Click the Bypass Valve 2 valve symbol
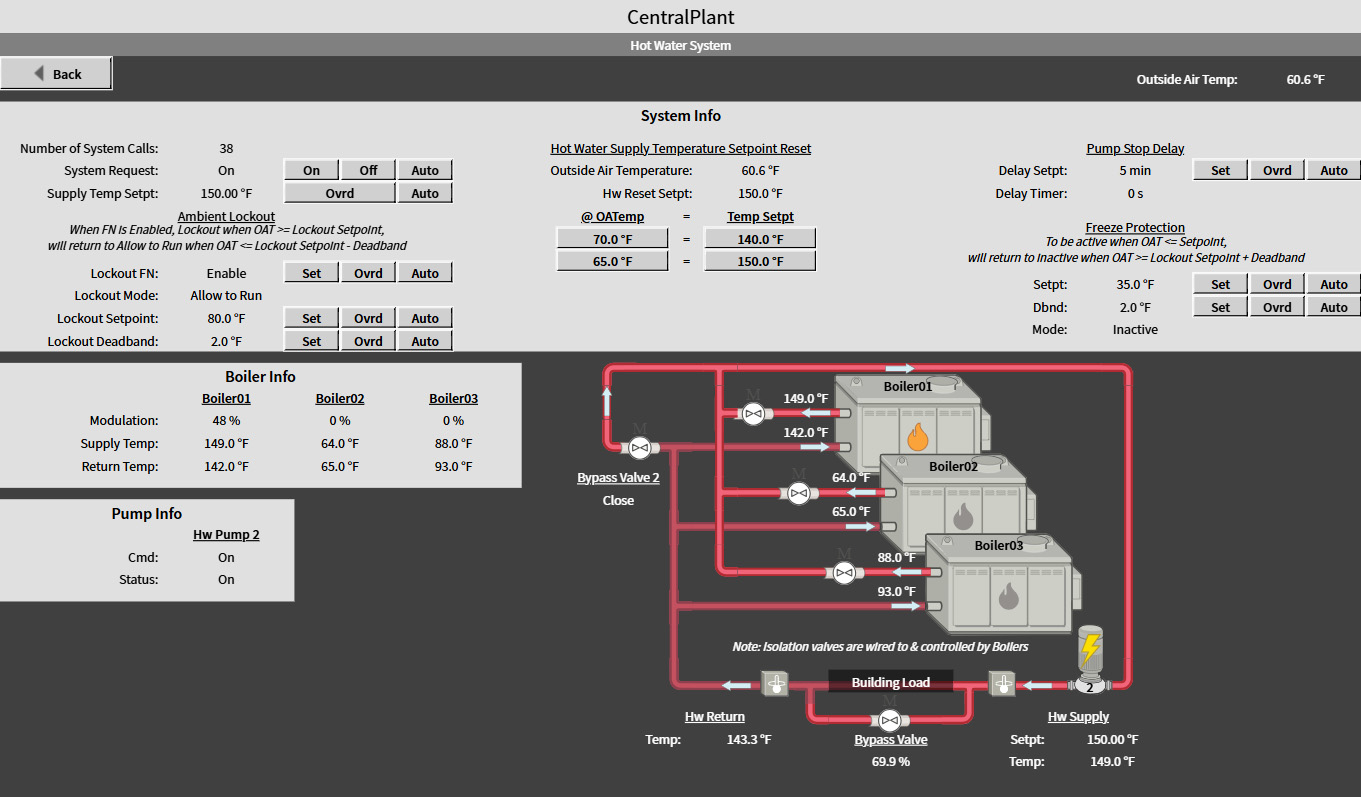The width and height of the screenshot is (1361, 797). pos(640,447)
